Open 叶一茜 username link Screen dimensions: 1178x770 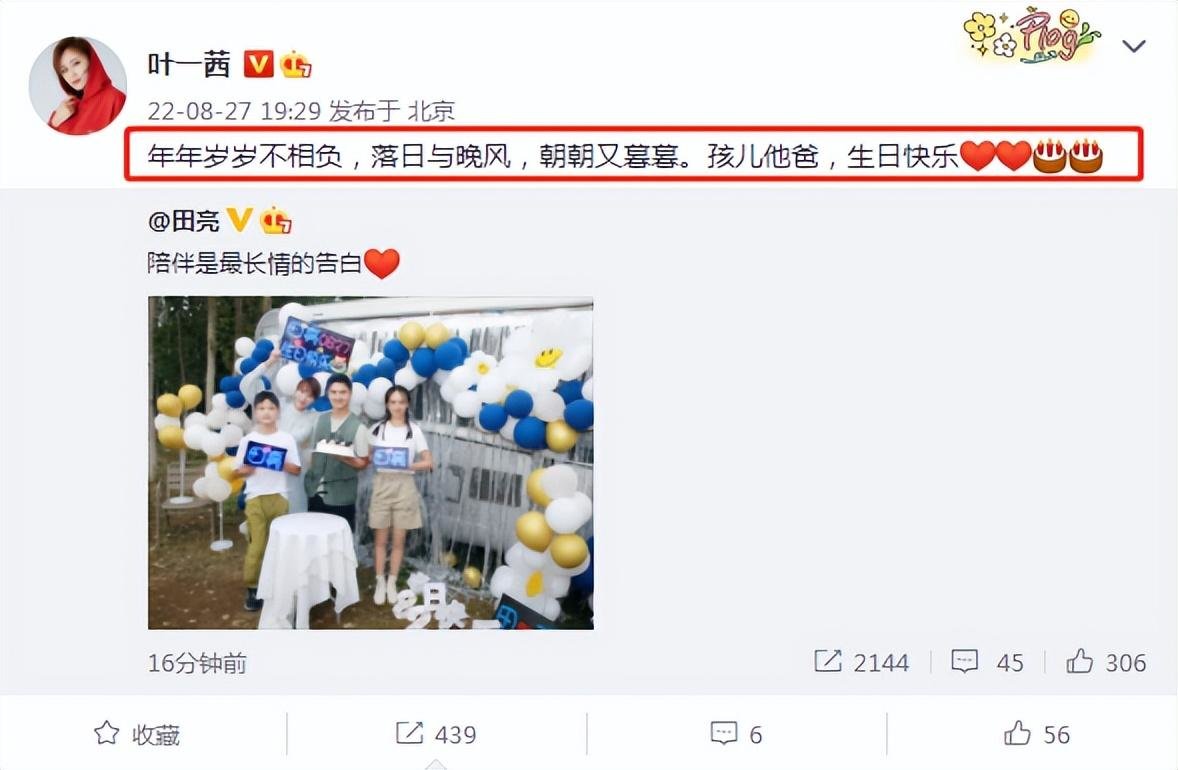tap(189, 64)
